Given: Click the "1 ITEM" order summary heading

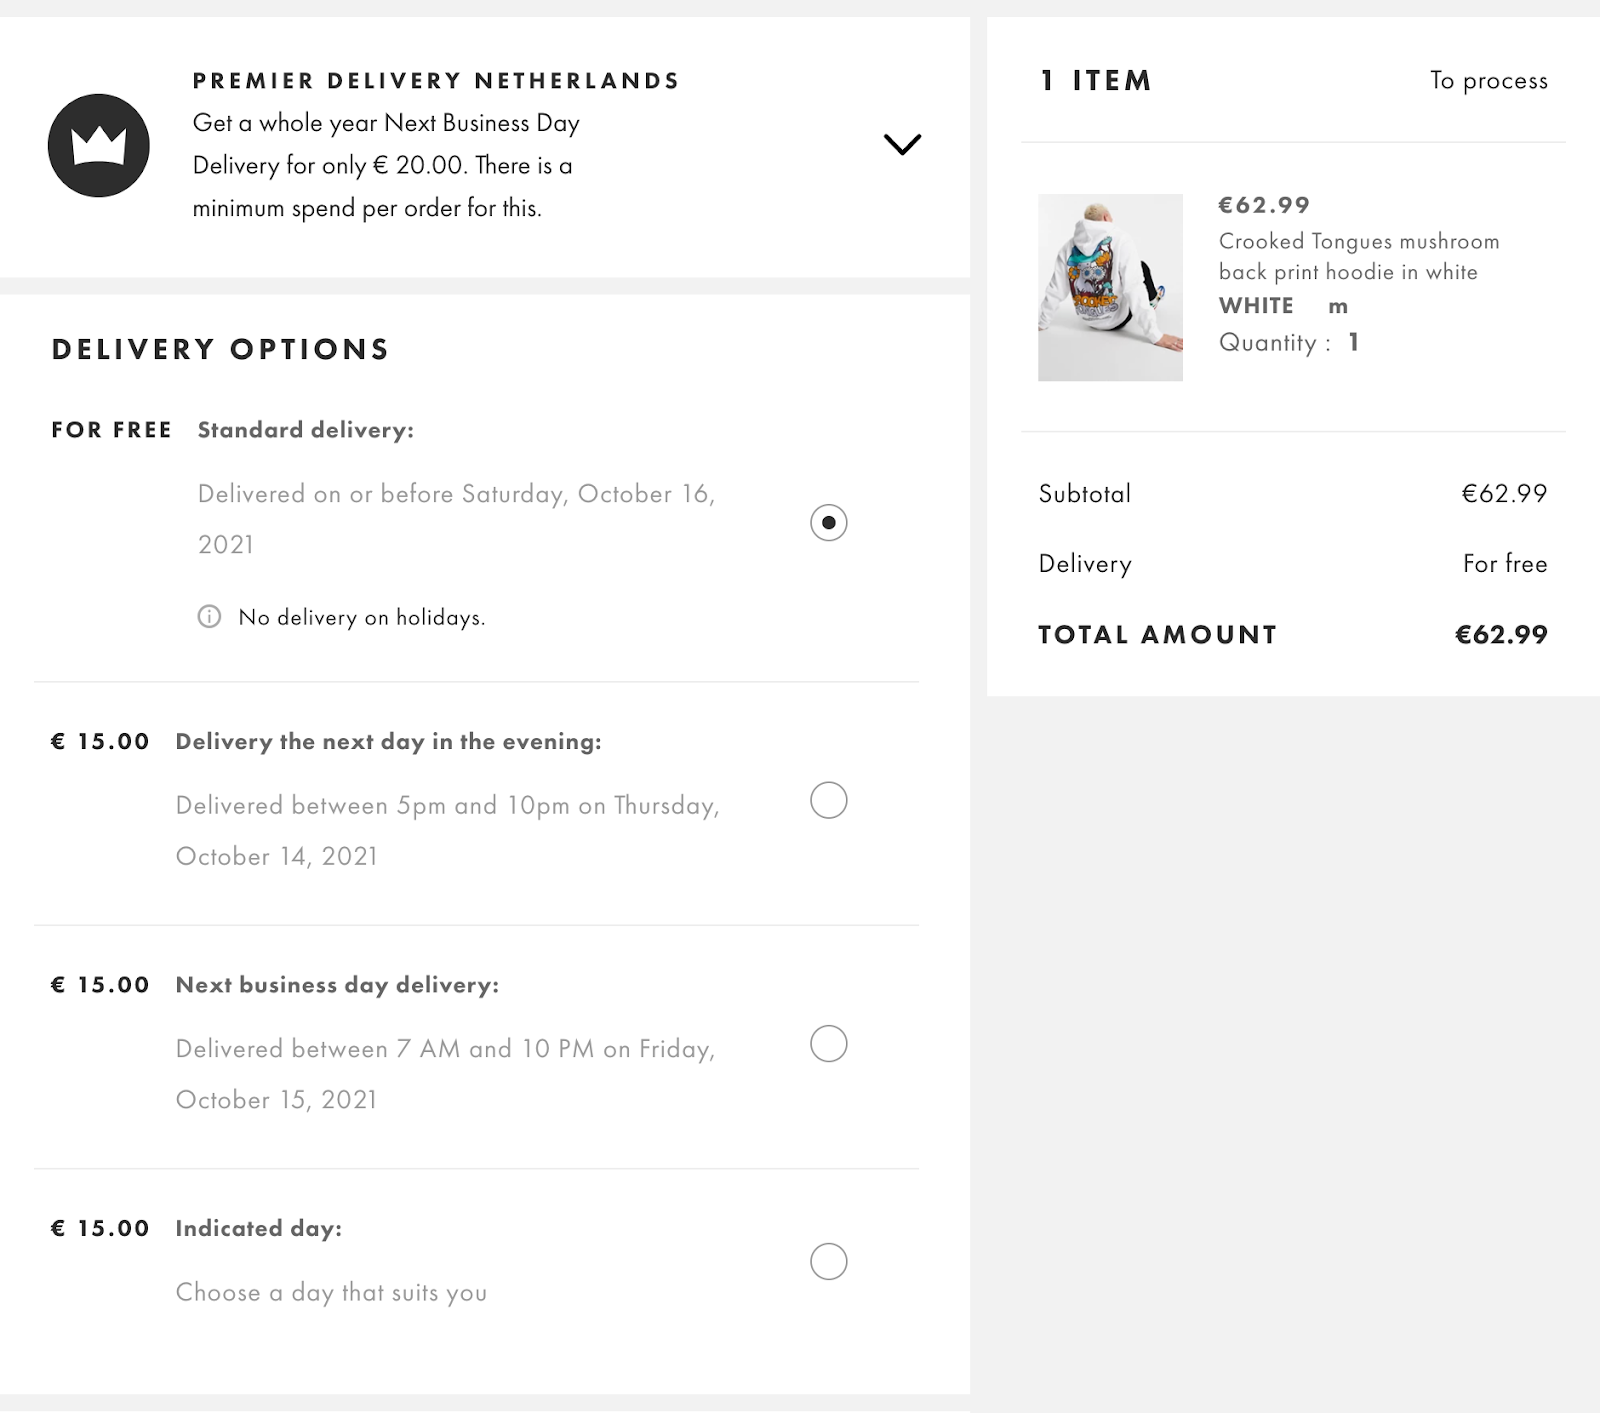Looking at the screenshot, I should click(1096, 81).
